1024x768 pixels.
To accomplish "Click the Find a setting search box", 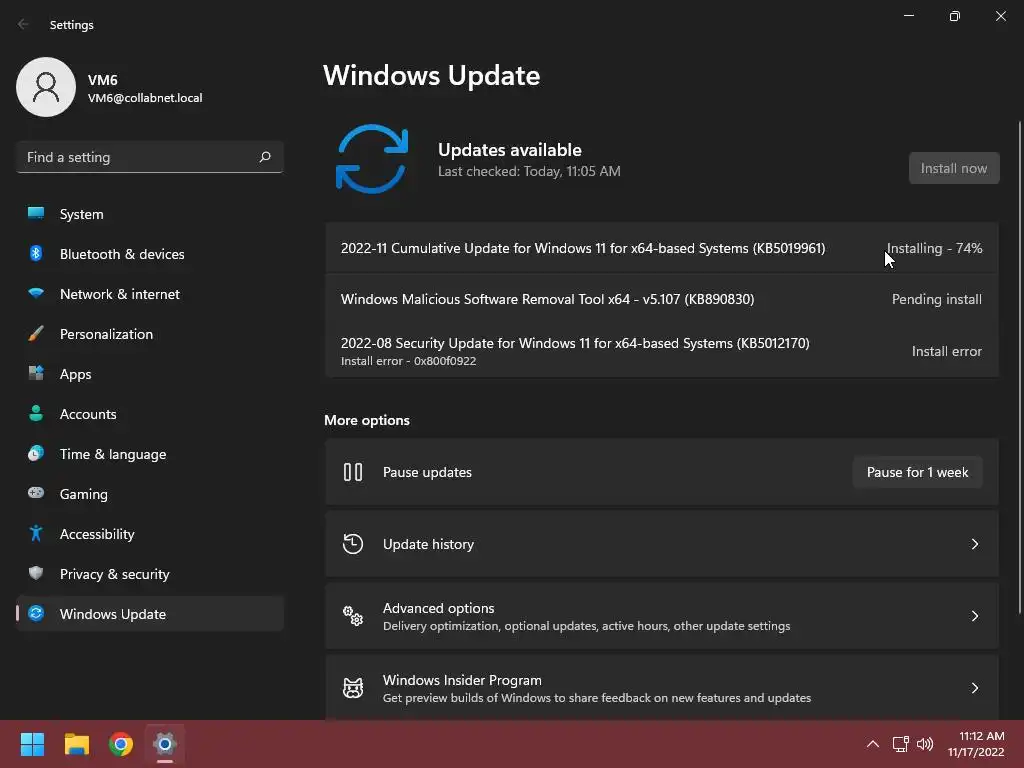I will 150,157.
